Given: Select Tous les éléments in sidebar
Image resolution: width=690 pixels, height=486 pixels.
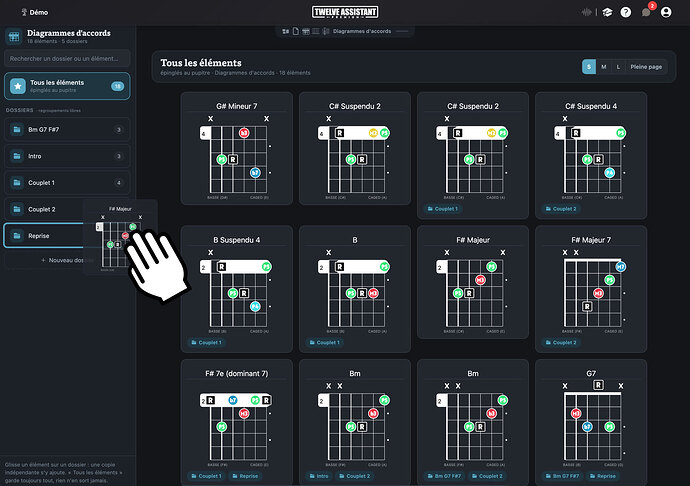Looking at the screenshot, I should (x=67, y=86).
